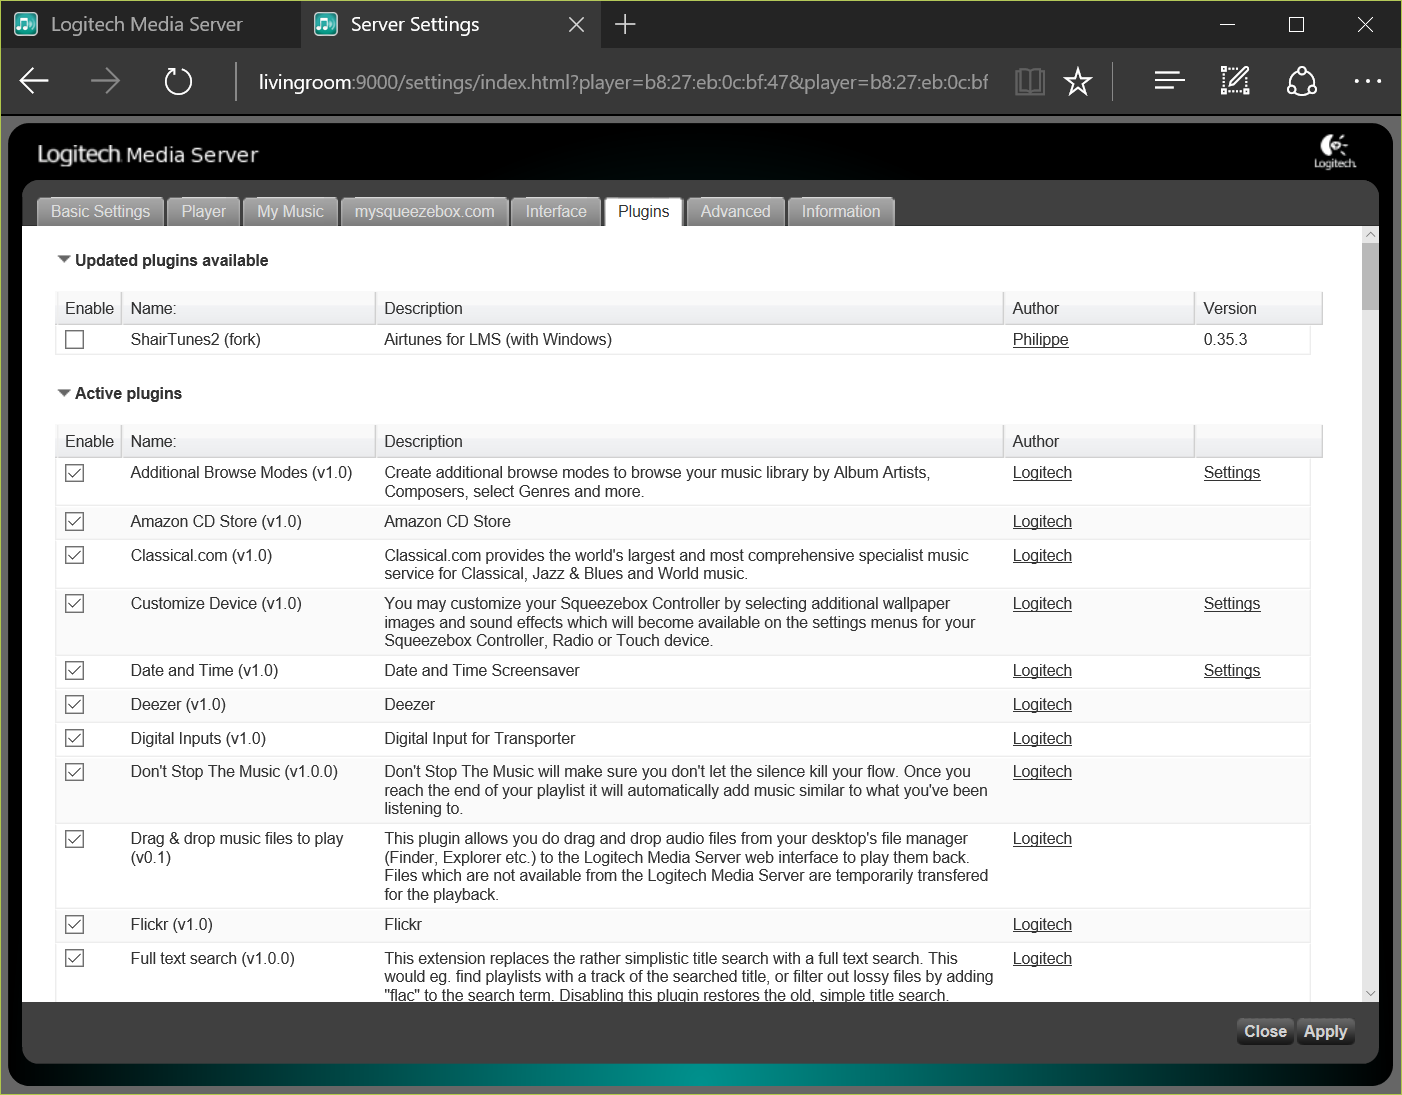Reload the page with Refresh icon
The width and height of the screenshot is (1402, 1095).
coord(178,81)
